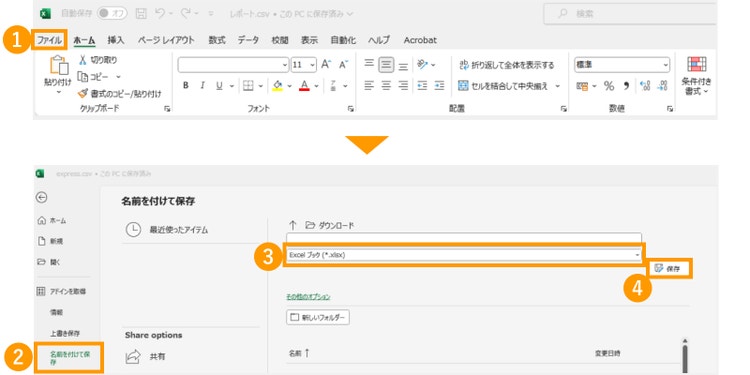Open the クリップボード group dialog launcher
750x375 pixels.
(x=167, y=109)
